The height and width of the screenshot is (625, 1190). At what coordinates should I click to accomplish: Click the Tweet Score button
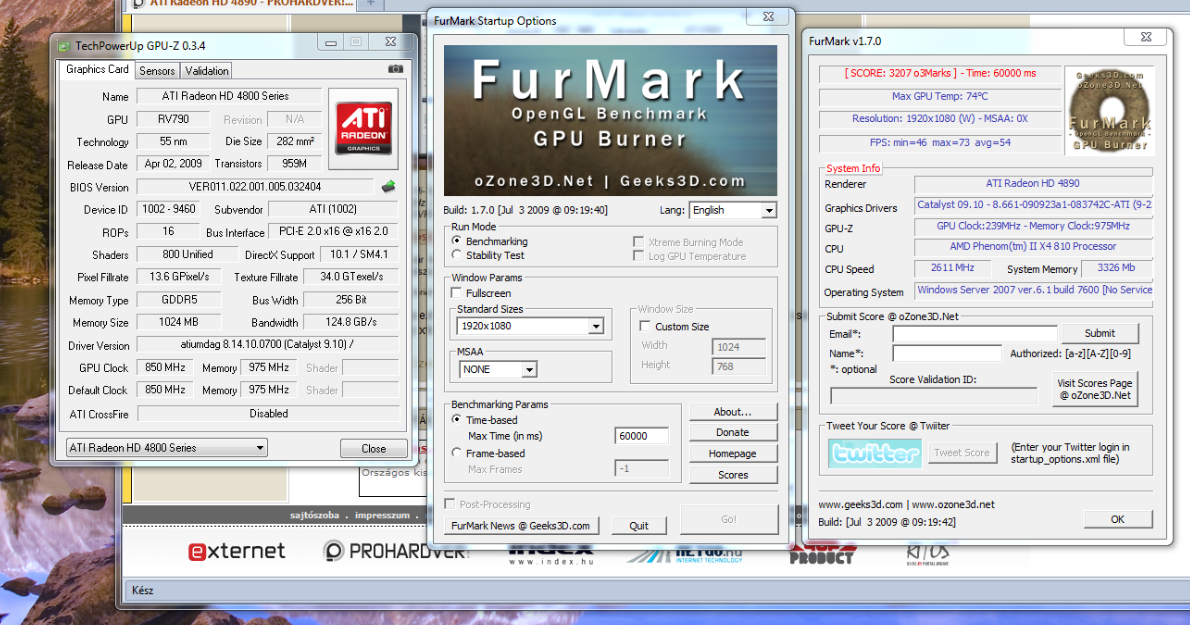pos(962,453)
